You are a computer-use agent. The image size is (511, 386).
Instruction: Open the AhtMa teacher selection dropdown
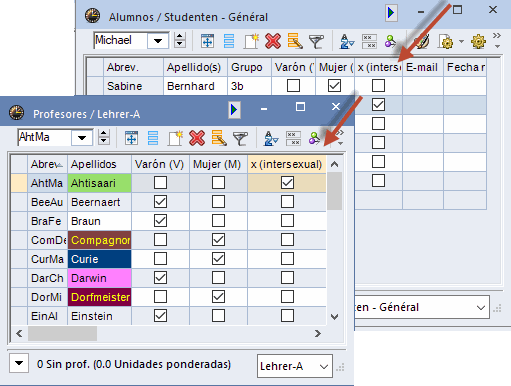point(82,137)
